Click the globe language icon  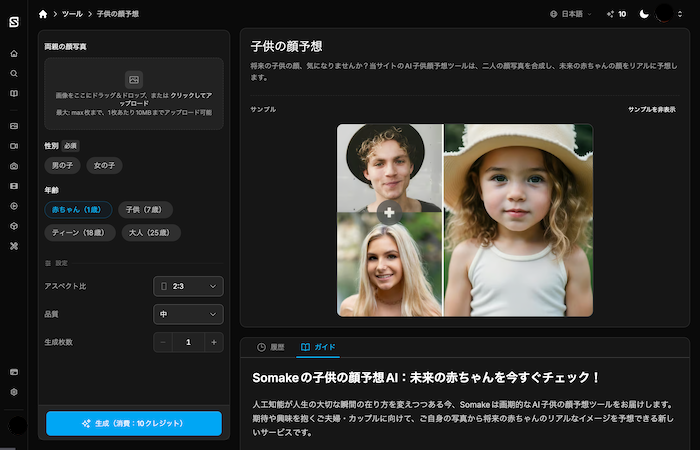click(554, 14)
